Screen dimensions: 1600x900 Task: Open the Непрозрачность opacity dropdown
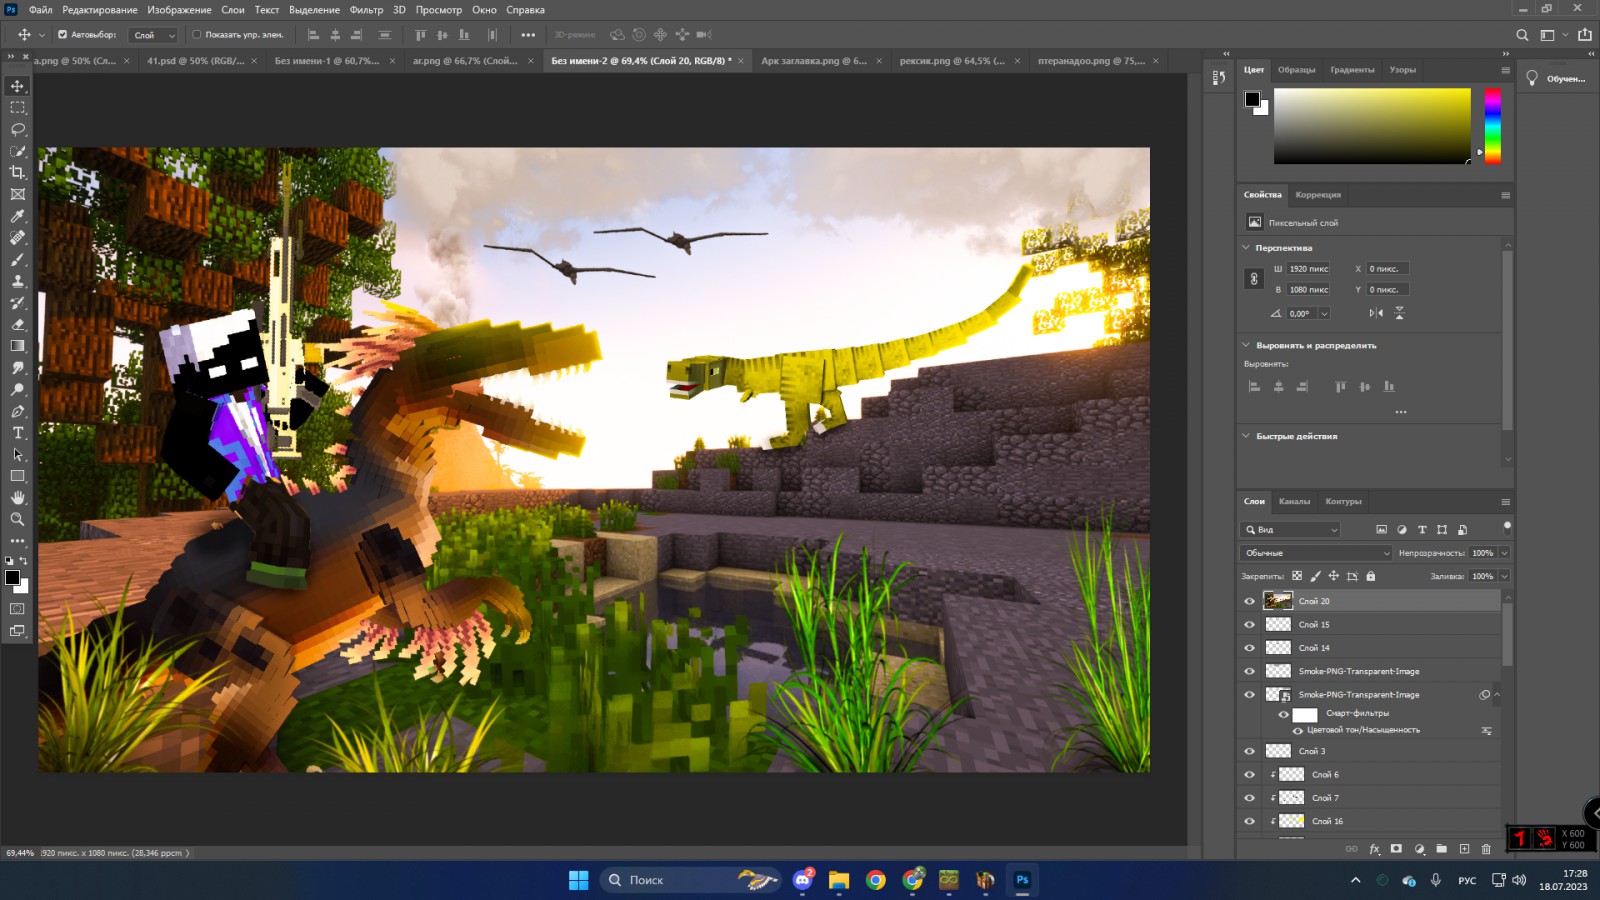(1504, 553)
